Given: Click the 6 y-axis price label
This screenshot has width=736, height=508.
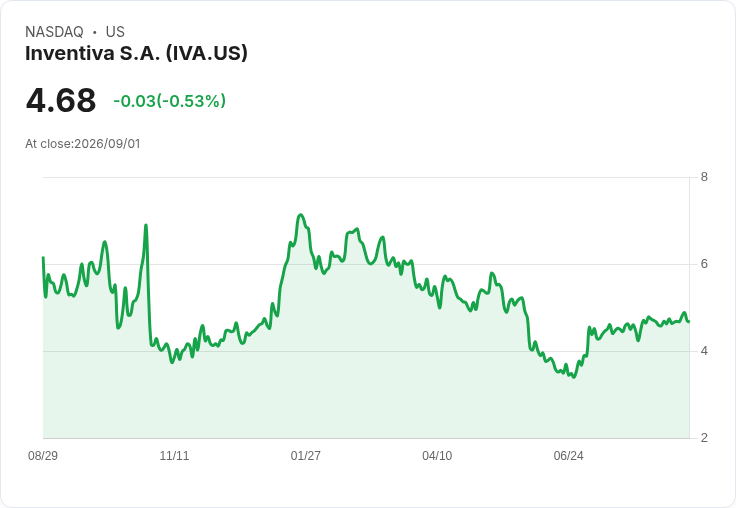Looking at the screenshot, I should tap(704, 264).
